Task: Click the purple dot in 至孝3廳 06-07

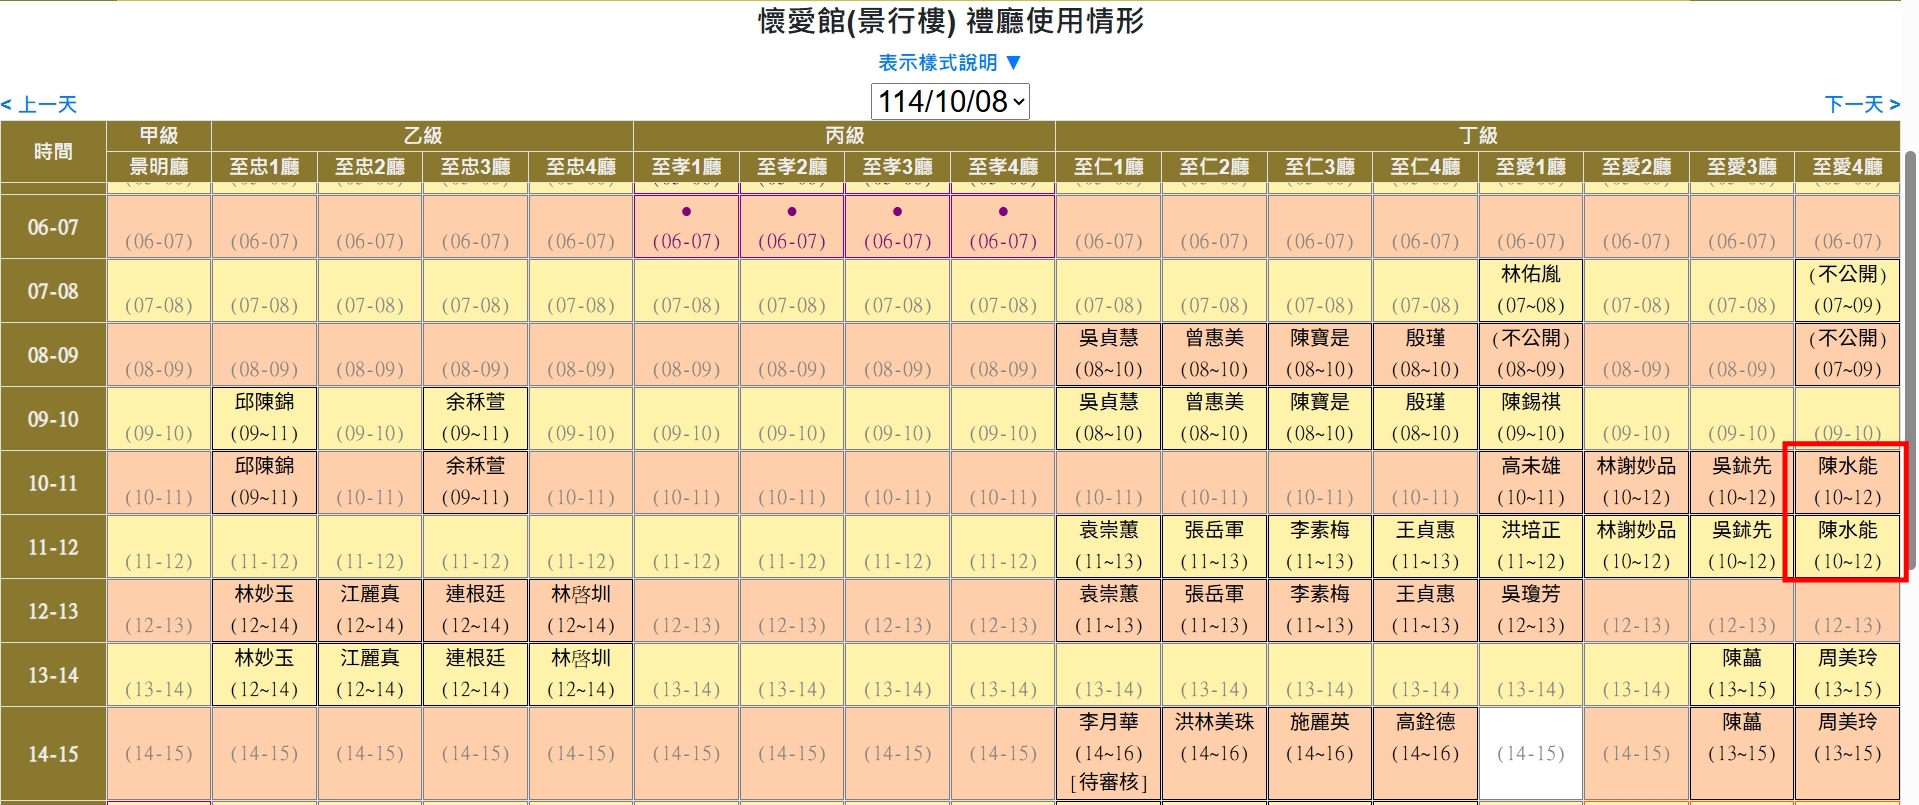Action: pos(897,212)
